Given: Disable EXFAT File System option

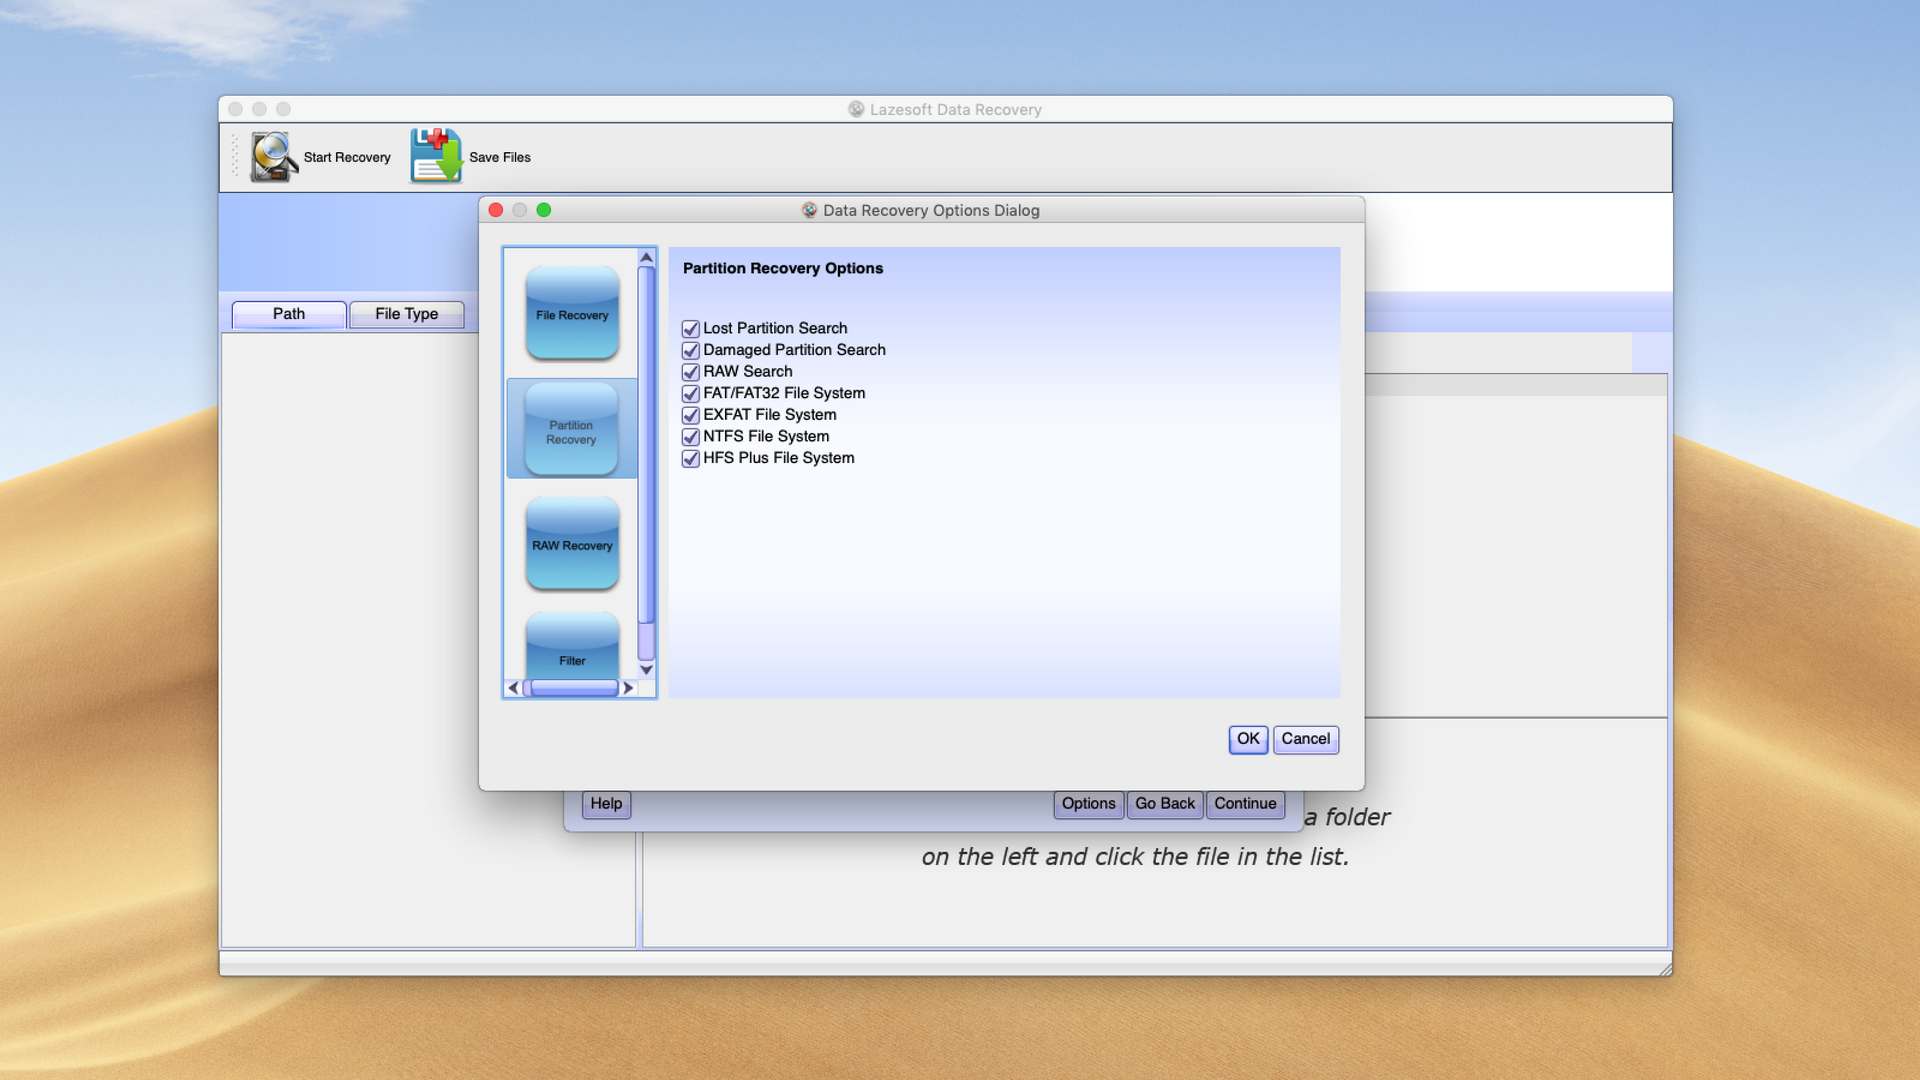Looking at the screenshot, I should pyautogui.click(x=690, y=415).
